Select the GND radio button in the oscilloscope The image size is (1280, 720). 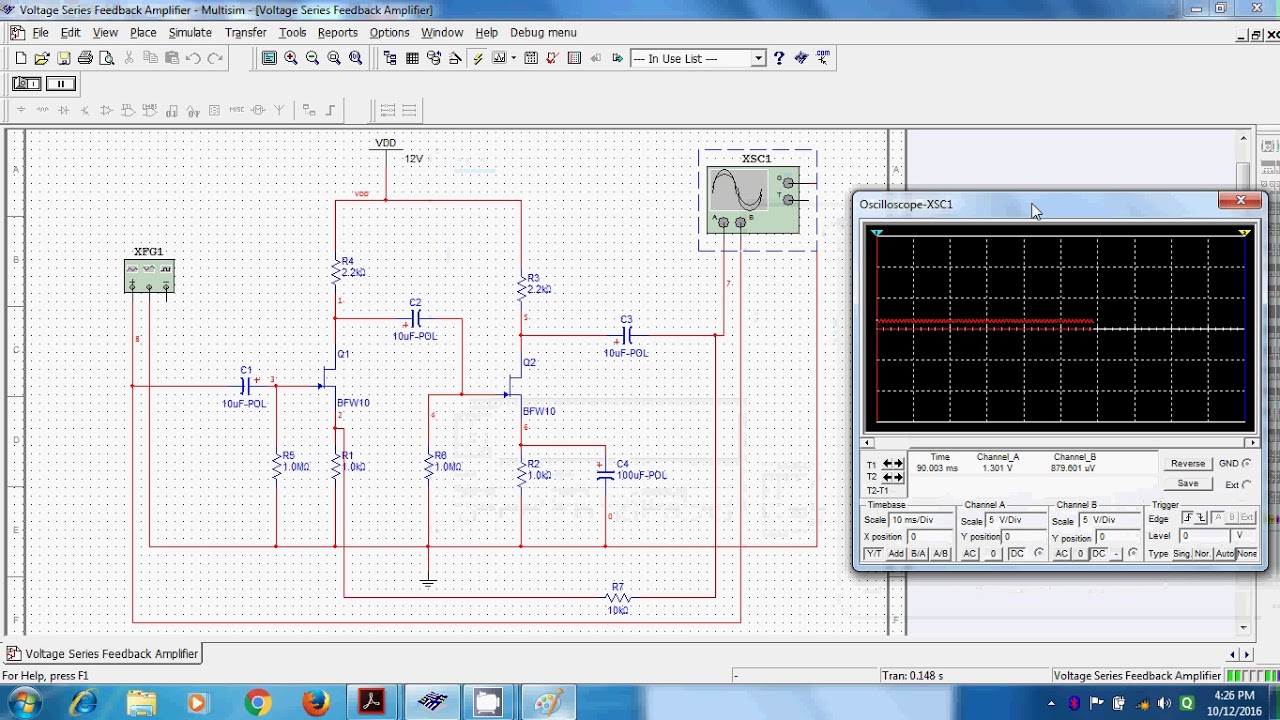(x=1246, y=464)
